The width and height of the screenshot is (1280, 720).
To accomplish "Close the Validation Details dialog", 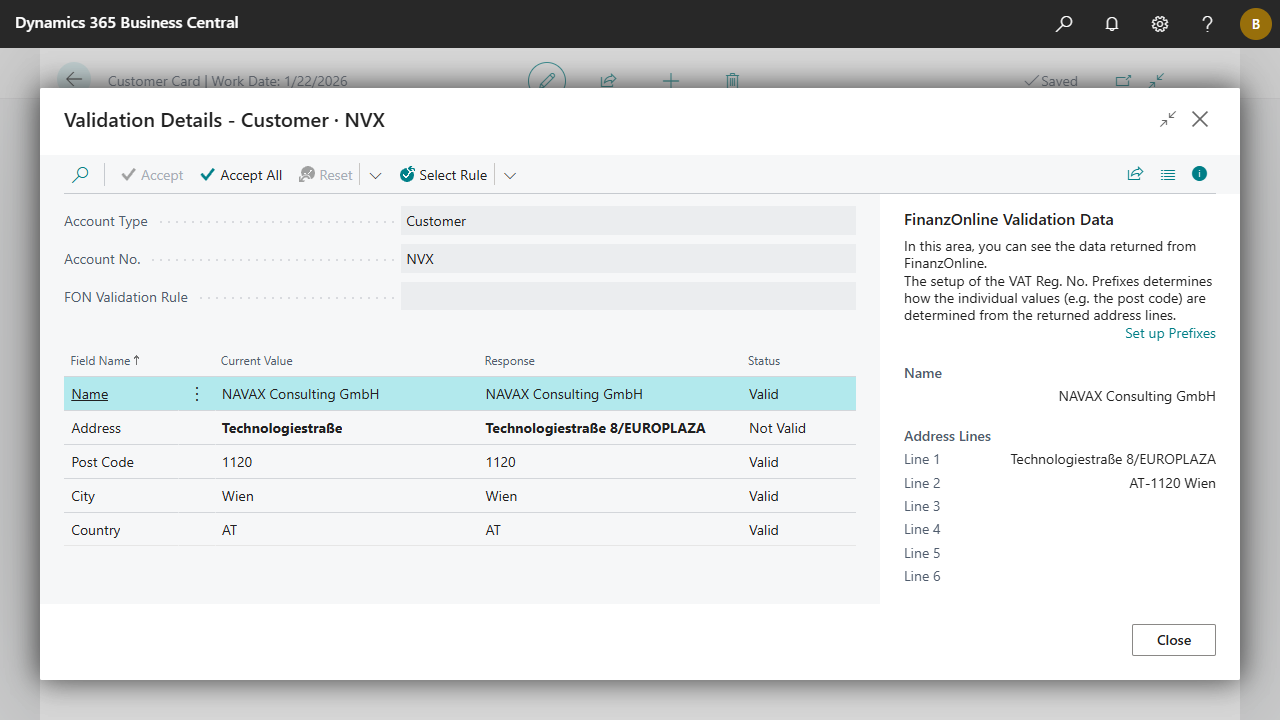I will pyautogui.click(x=1200, y=119).
